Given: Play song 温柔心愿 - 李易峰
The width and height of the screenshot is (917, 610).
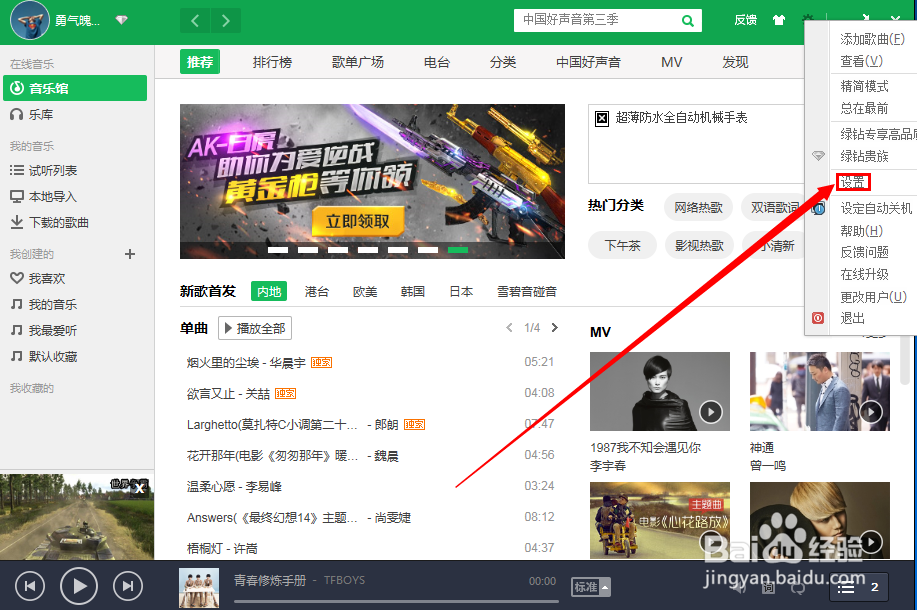Looking at the screenshot, I should (234, 487).
